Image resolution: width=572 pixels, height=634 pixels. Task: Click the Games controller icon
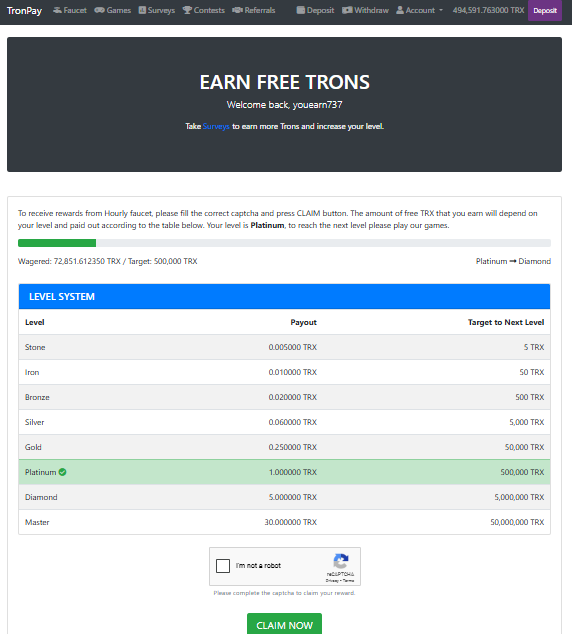coord(99,10)
